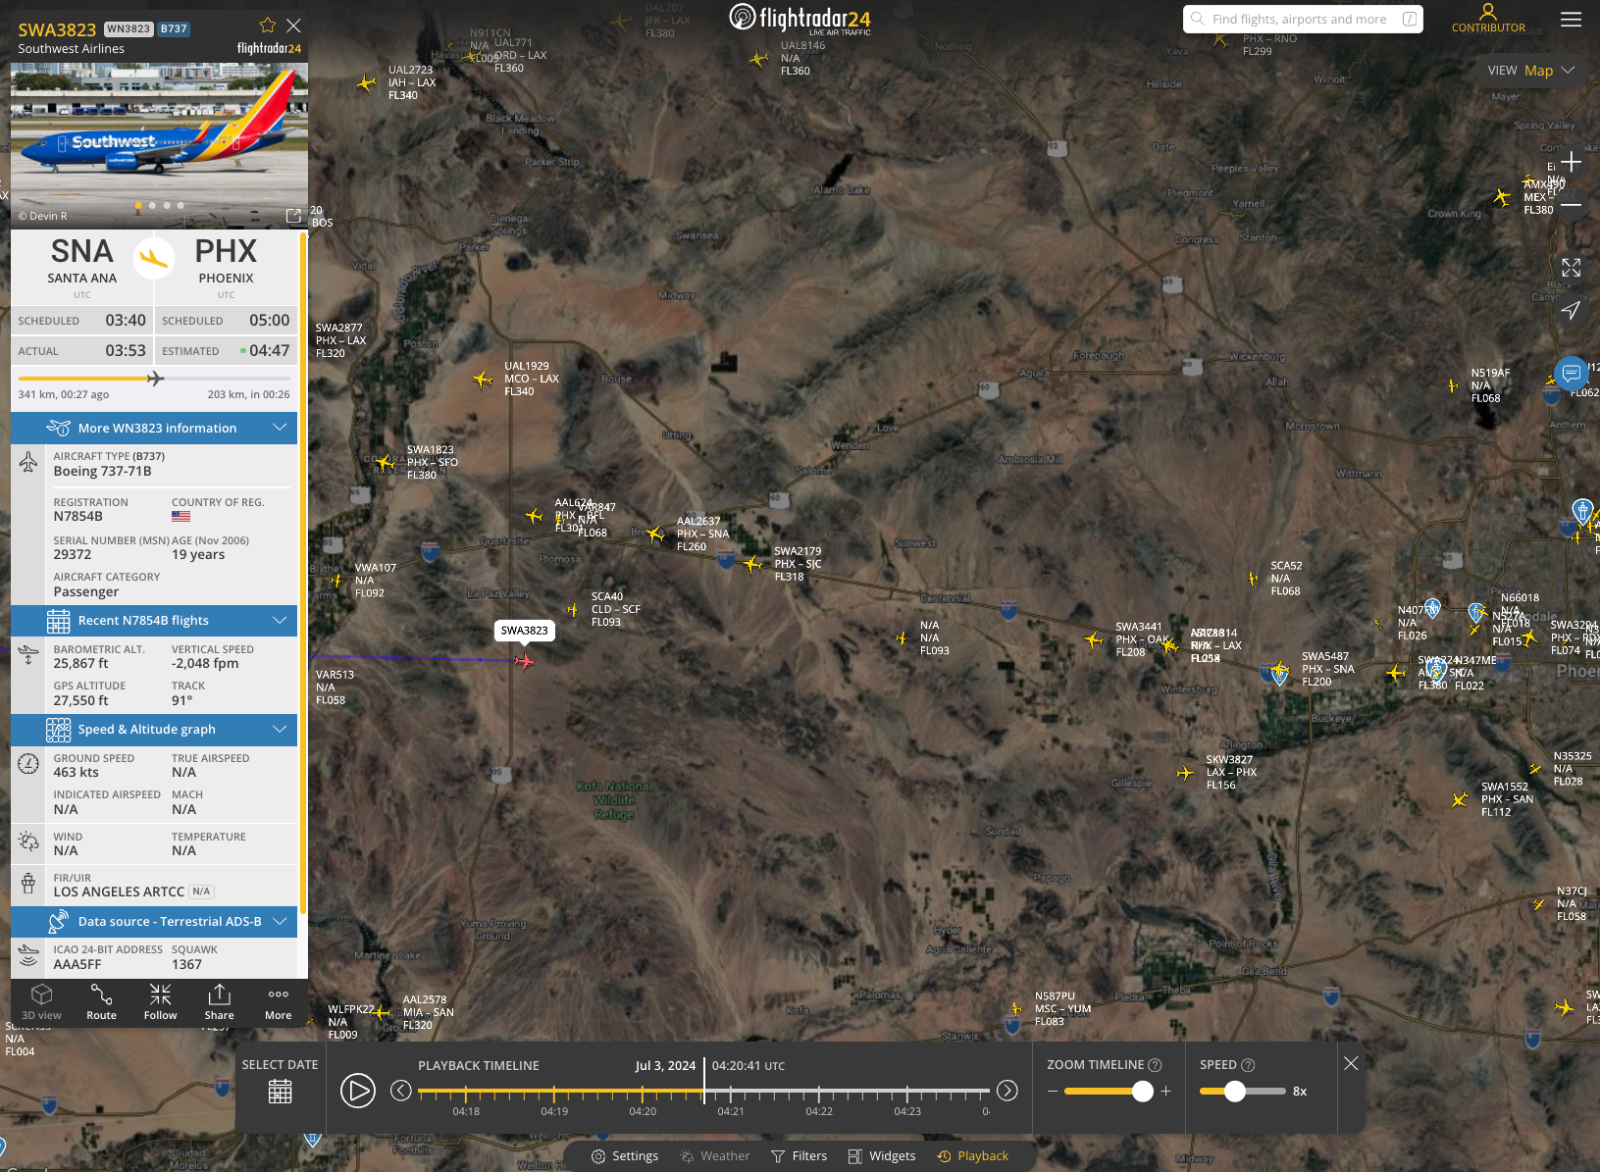Select PHX Phoenix destination airport
Image resolution: width=1600 pixels, height=1172 pixels.
click(x=226, y=260)
